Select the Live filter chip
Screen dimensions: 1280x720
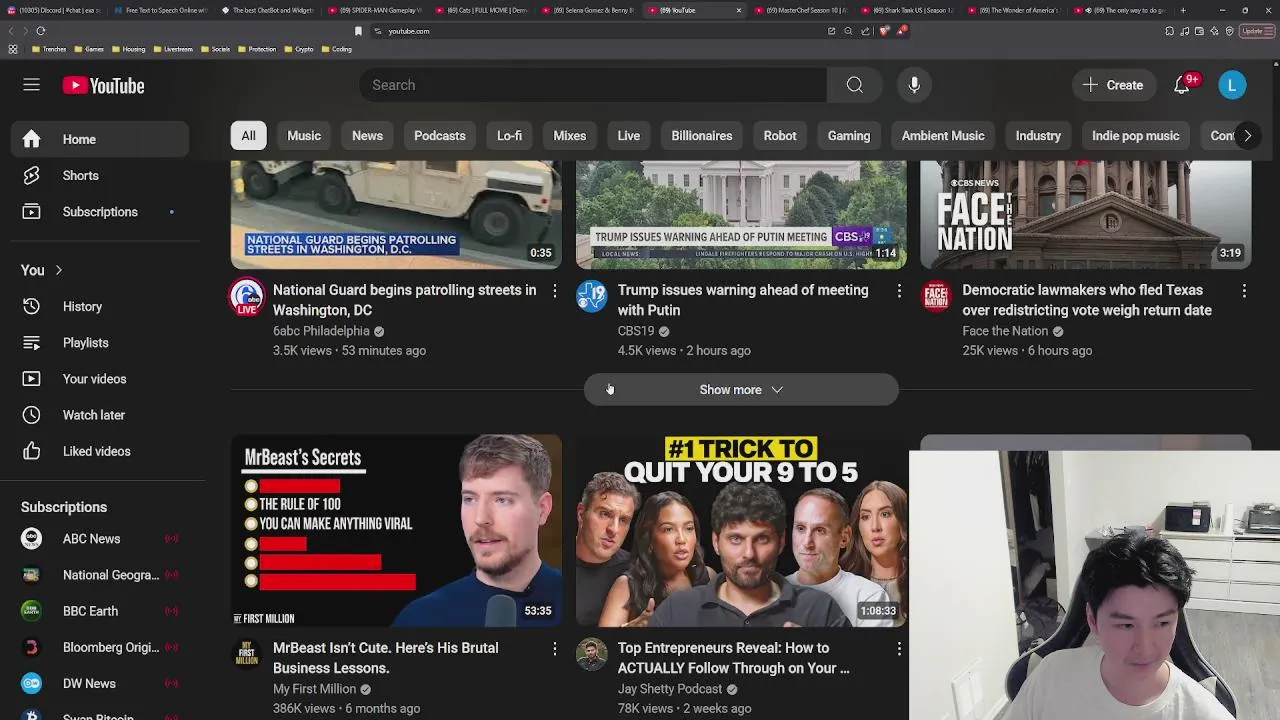pos(629,136)
